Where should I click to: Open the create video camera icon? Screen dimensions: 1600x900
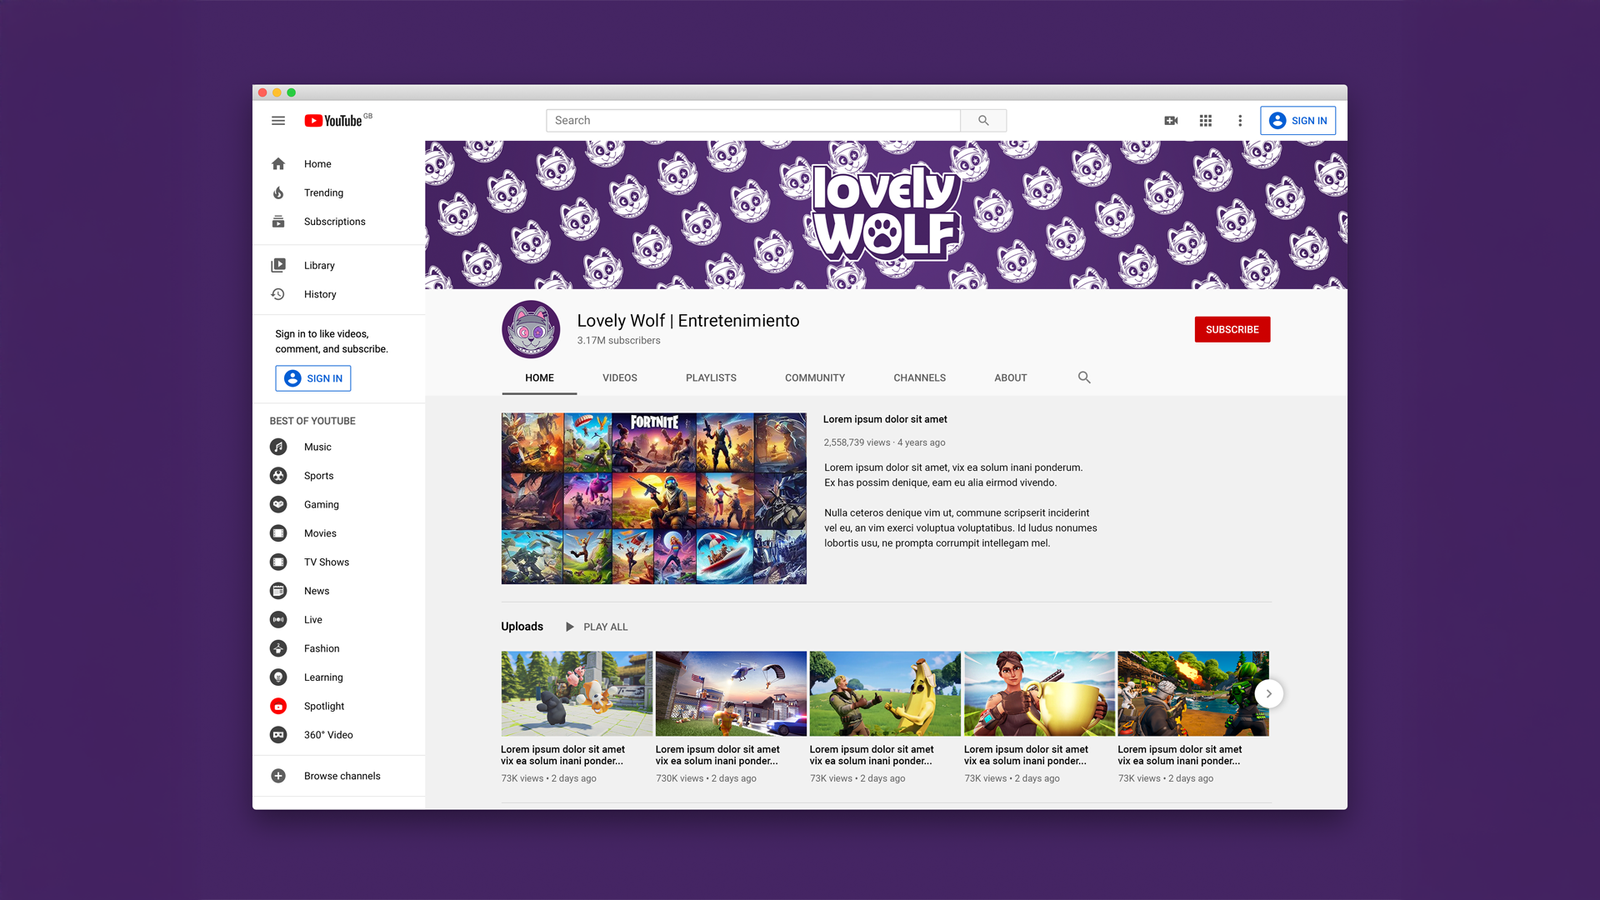tap(1171, 121)
